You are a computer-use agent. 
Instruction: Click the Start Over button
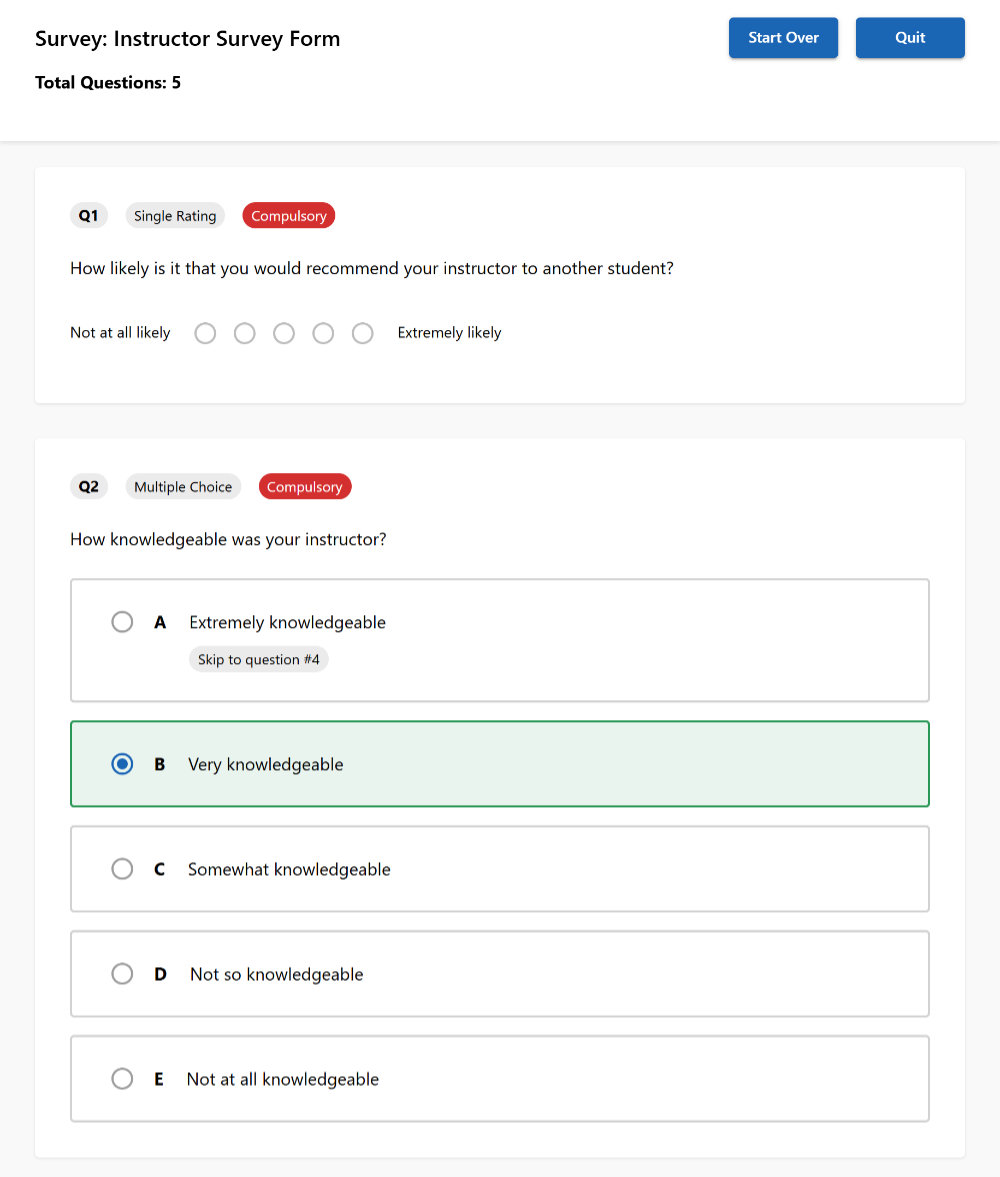pyautogui.click(x=783, y=37)
